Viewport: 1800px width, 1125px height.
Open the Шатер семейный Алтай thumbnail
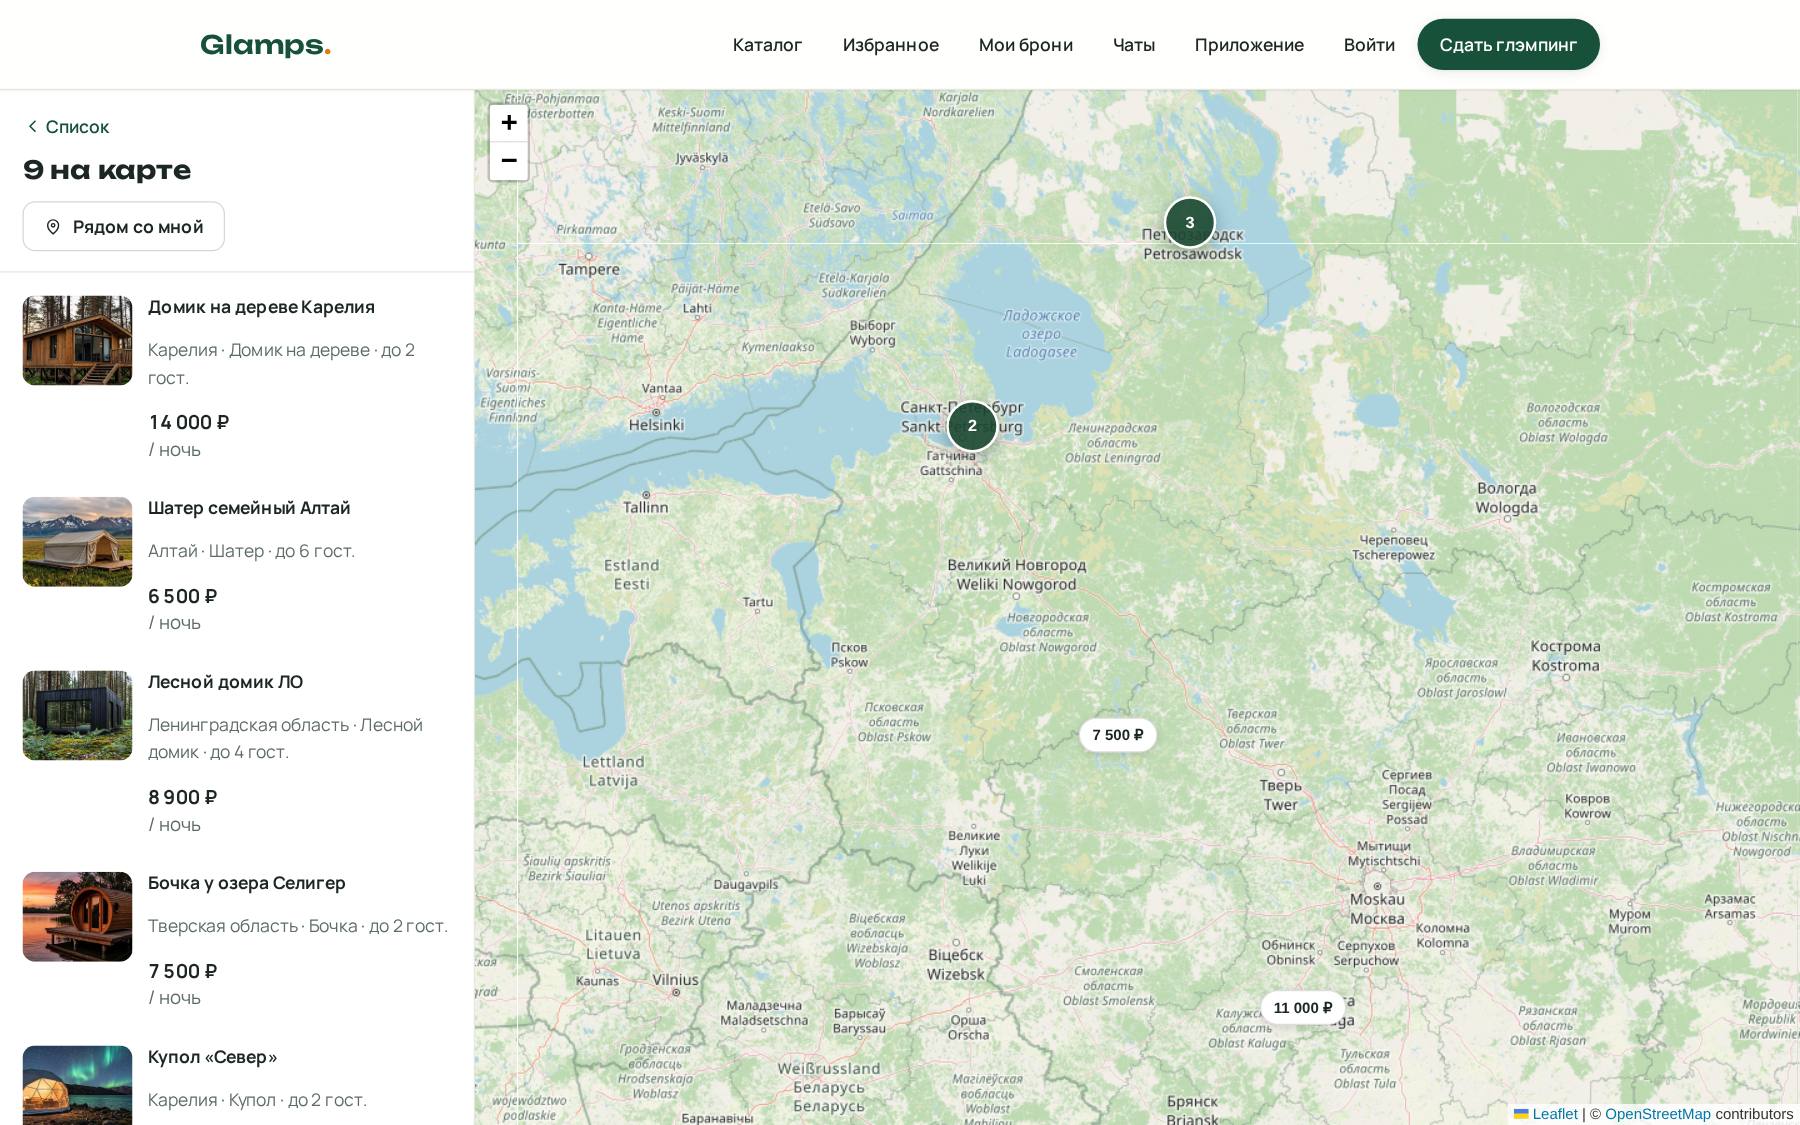coord(77,542)
